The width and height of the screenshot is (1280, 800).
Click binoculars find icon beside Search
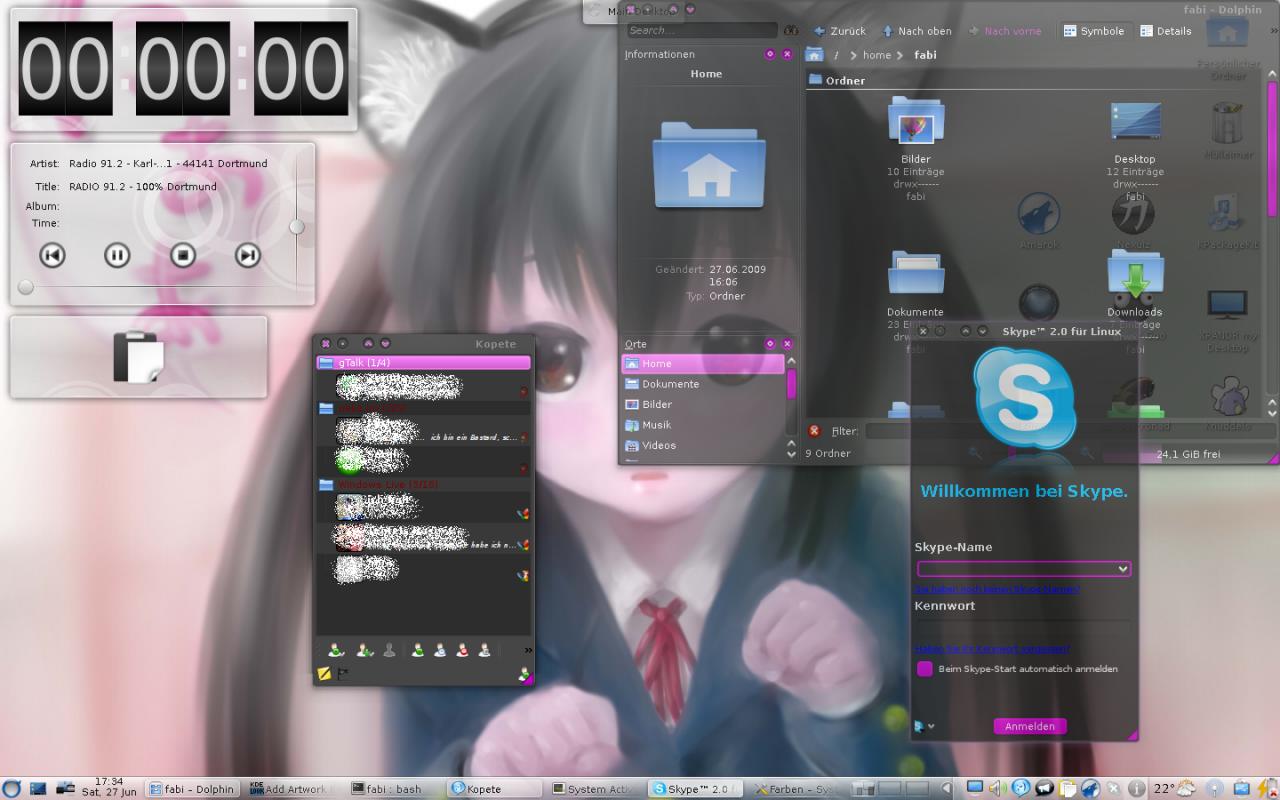click(x=791, y=31)
